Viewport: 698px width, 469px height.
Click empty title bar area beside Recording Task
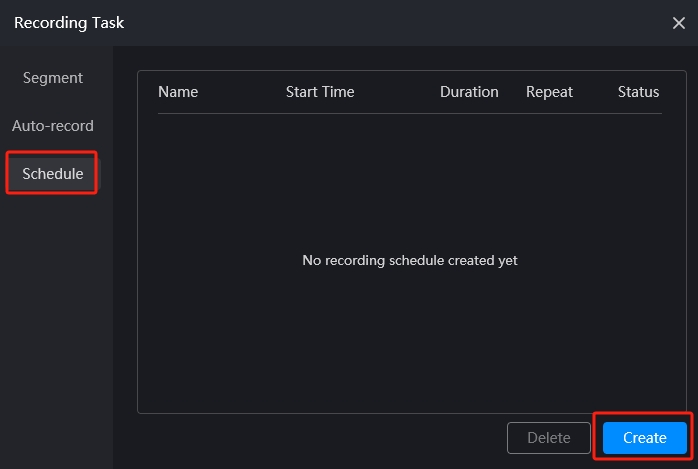tap(396, 23)
